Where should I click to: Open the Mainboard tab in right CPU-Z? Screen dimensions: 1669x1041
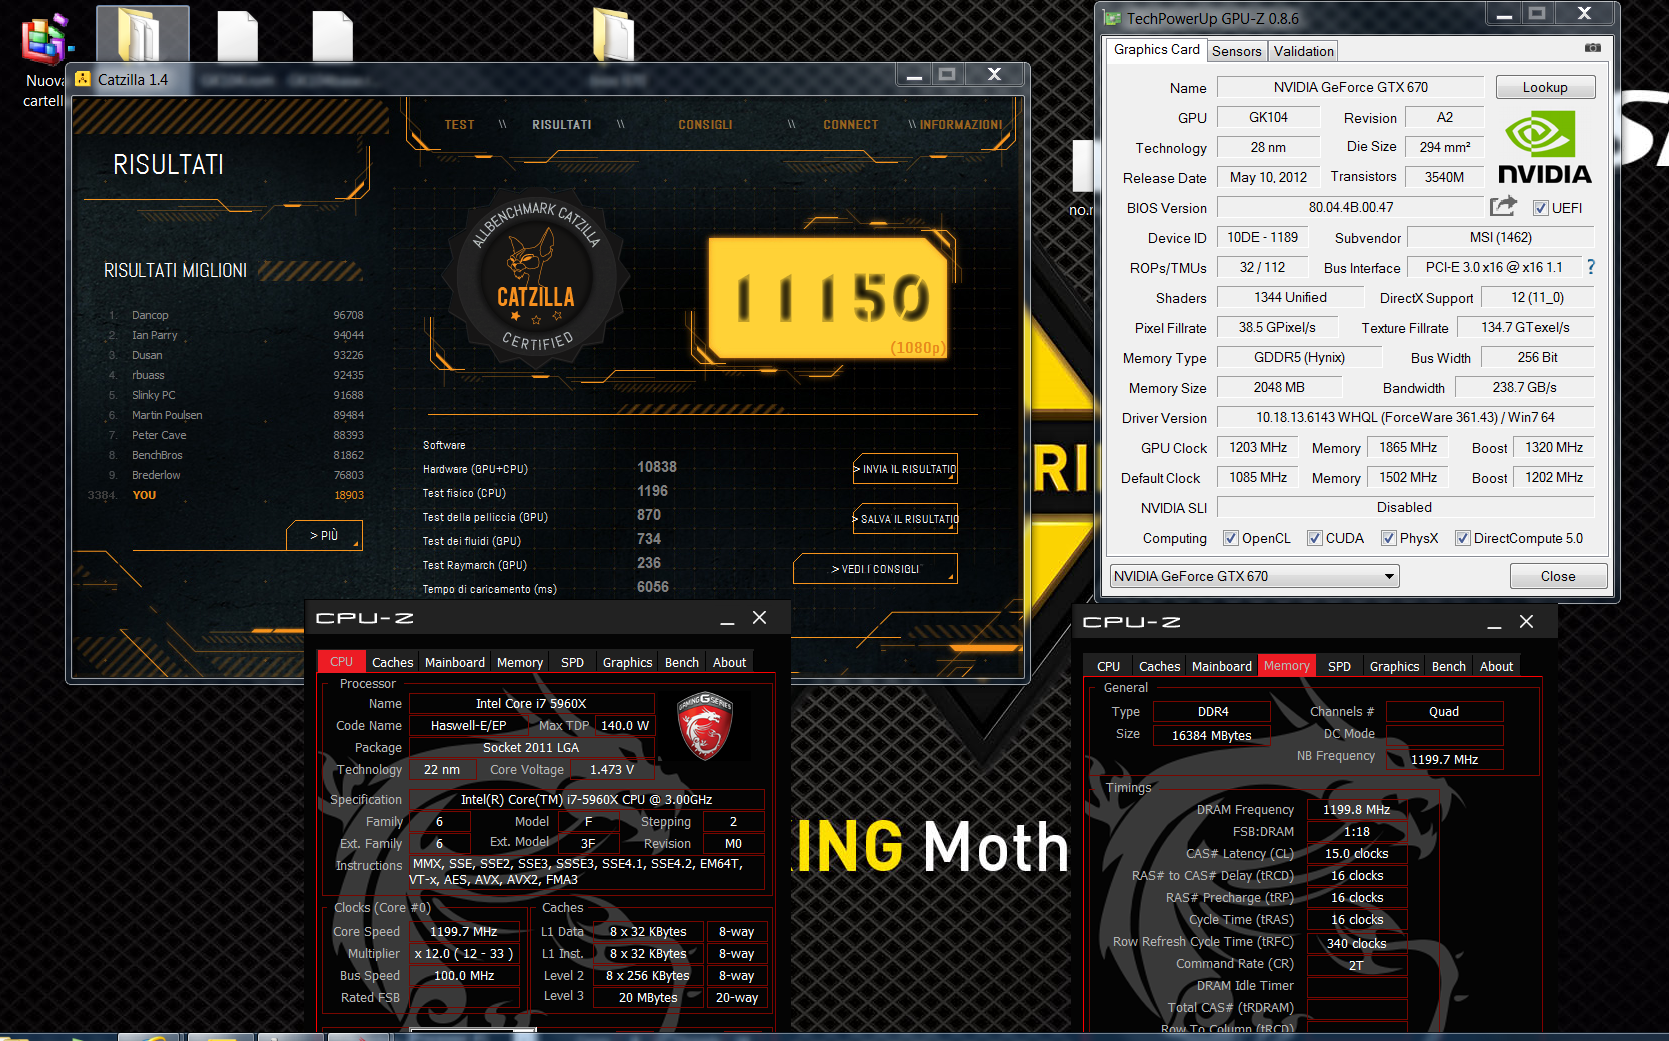point(1221,666)
